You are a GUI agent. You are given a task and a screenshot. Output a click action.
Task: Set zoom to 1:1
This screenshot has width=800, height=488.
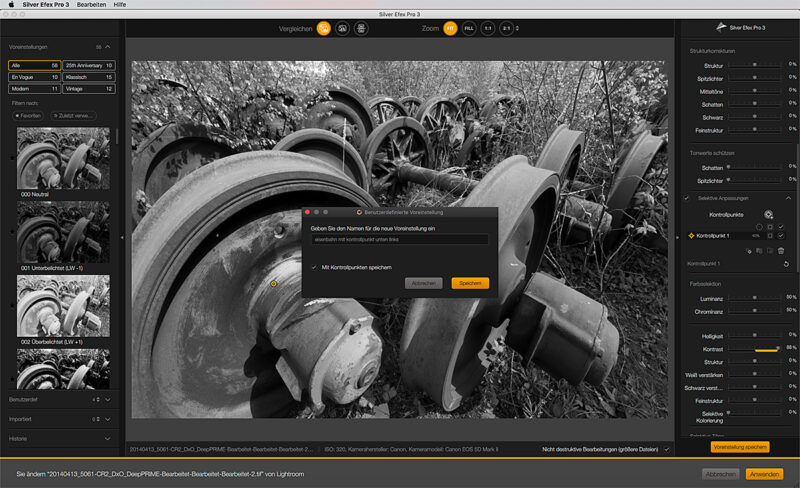click(488, 29)
